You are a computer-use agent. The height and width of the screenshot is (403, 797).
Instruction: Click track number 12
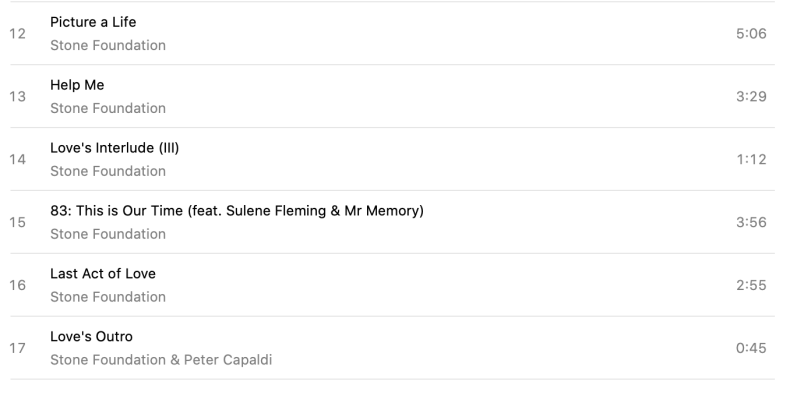point(18,34)
